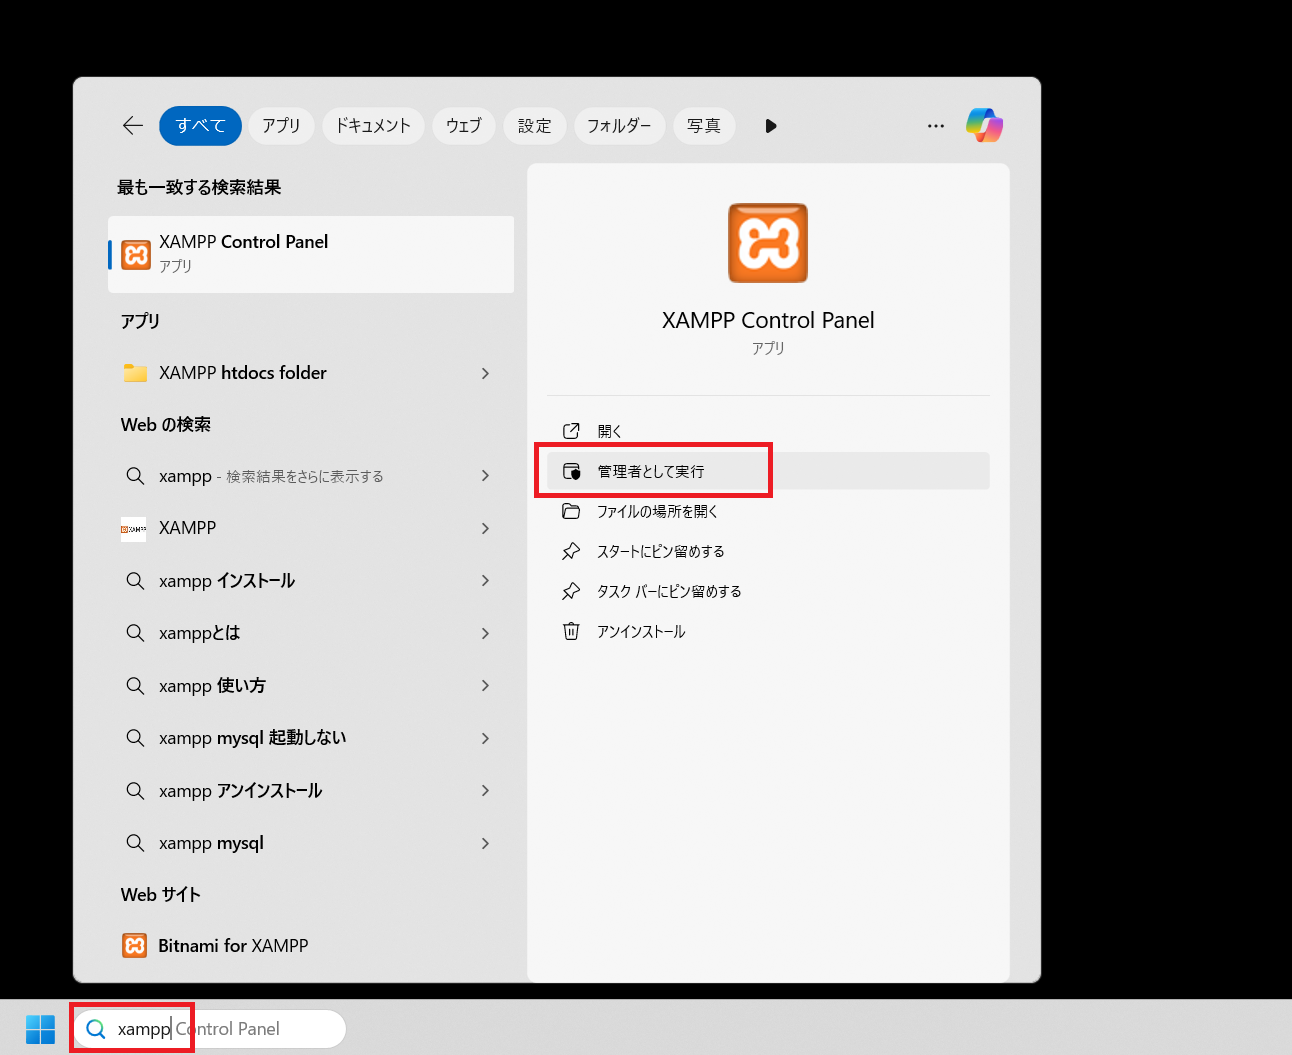Expand chevron for last xampp mysql suggestion
1292x1055 pixels.
pyautogui.click(x=486, y=843)
